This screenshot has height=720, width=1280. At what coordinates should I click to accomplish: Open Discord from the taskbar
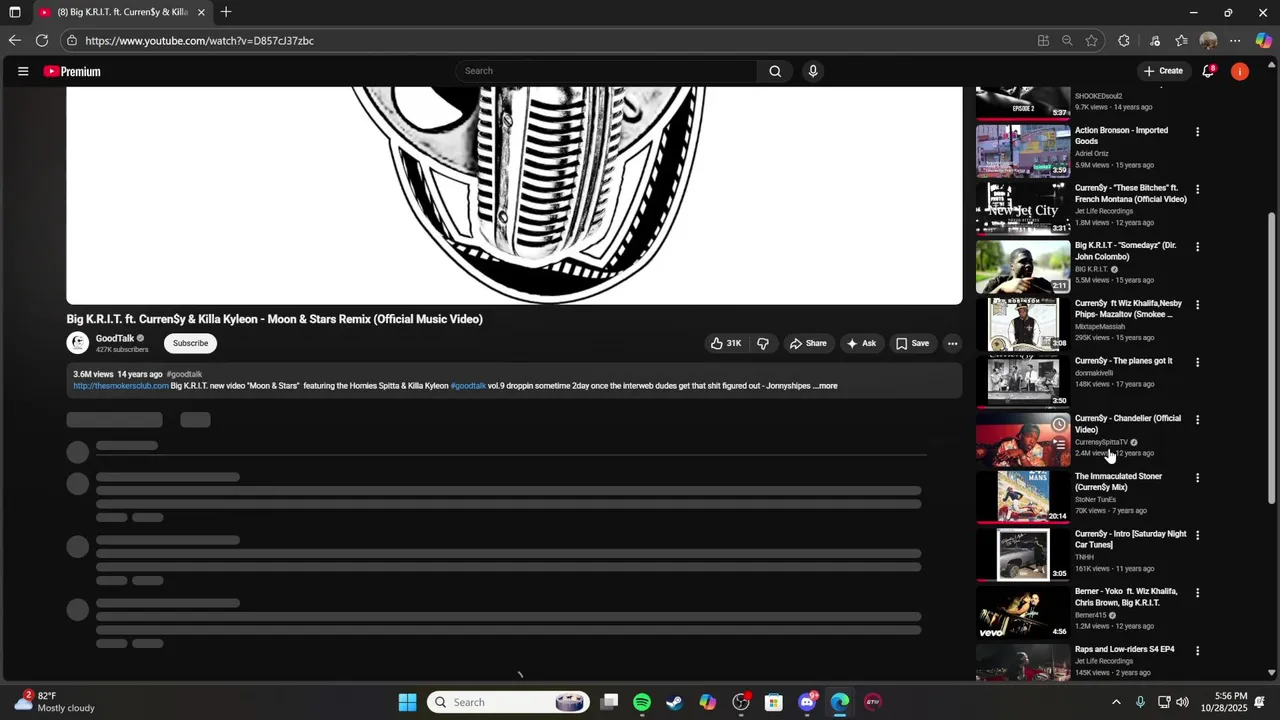point(807,702)
